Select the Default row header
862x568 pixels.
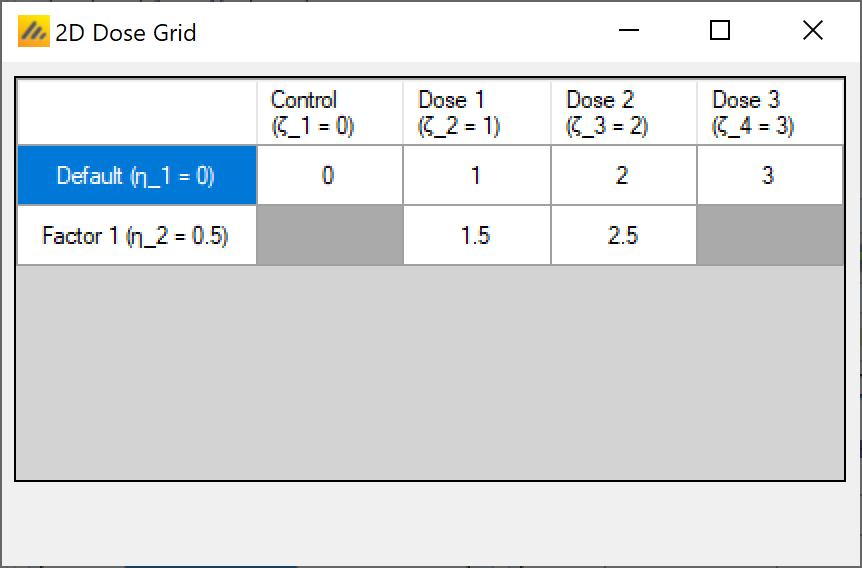(x=137, y=176)
